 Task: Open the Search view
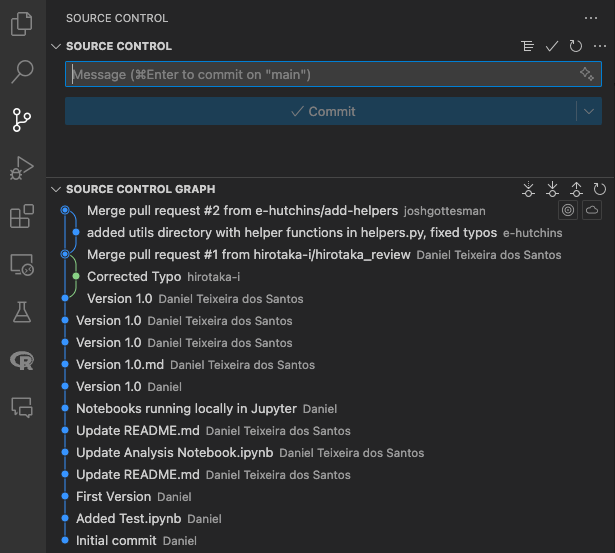22,72
